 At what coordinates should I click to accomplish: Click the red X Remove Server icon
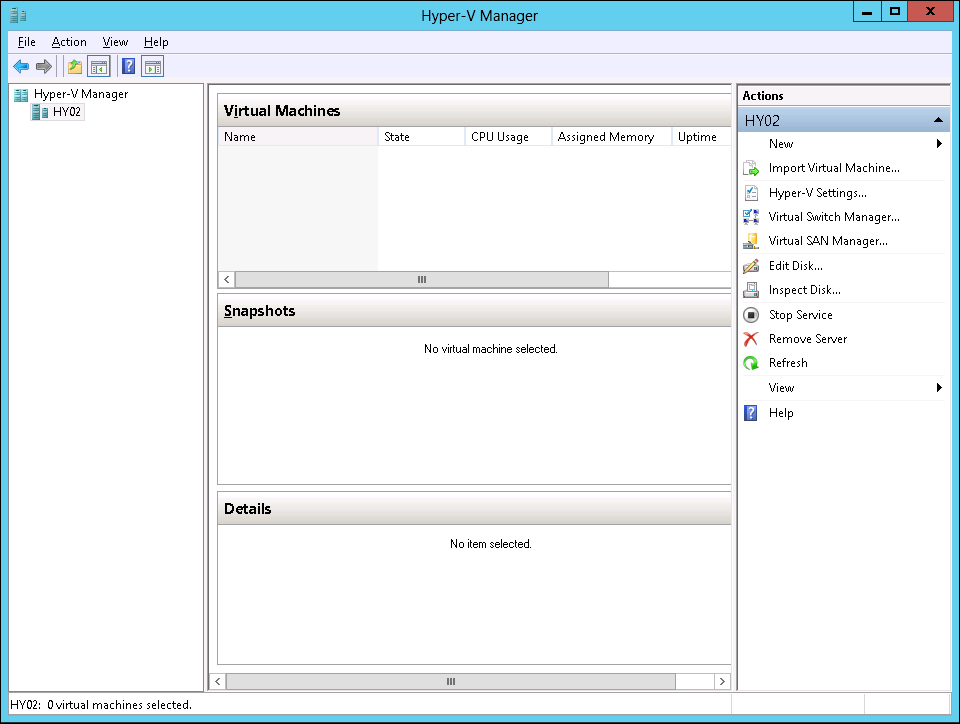point(751,338)
